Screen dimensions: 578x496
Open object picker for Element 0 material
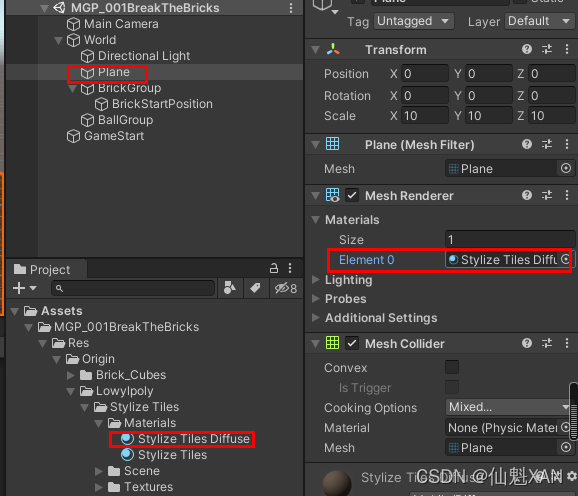coord(566,259)
